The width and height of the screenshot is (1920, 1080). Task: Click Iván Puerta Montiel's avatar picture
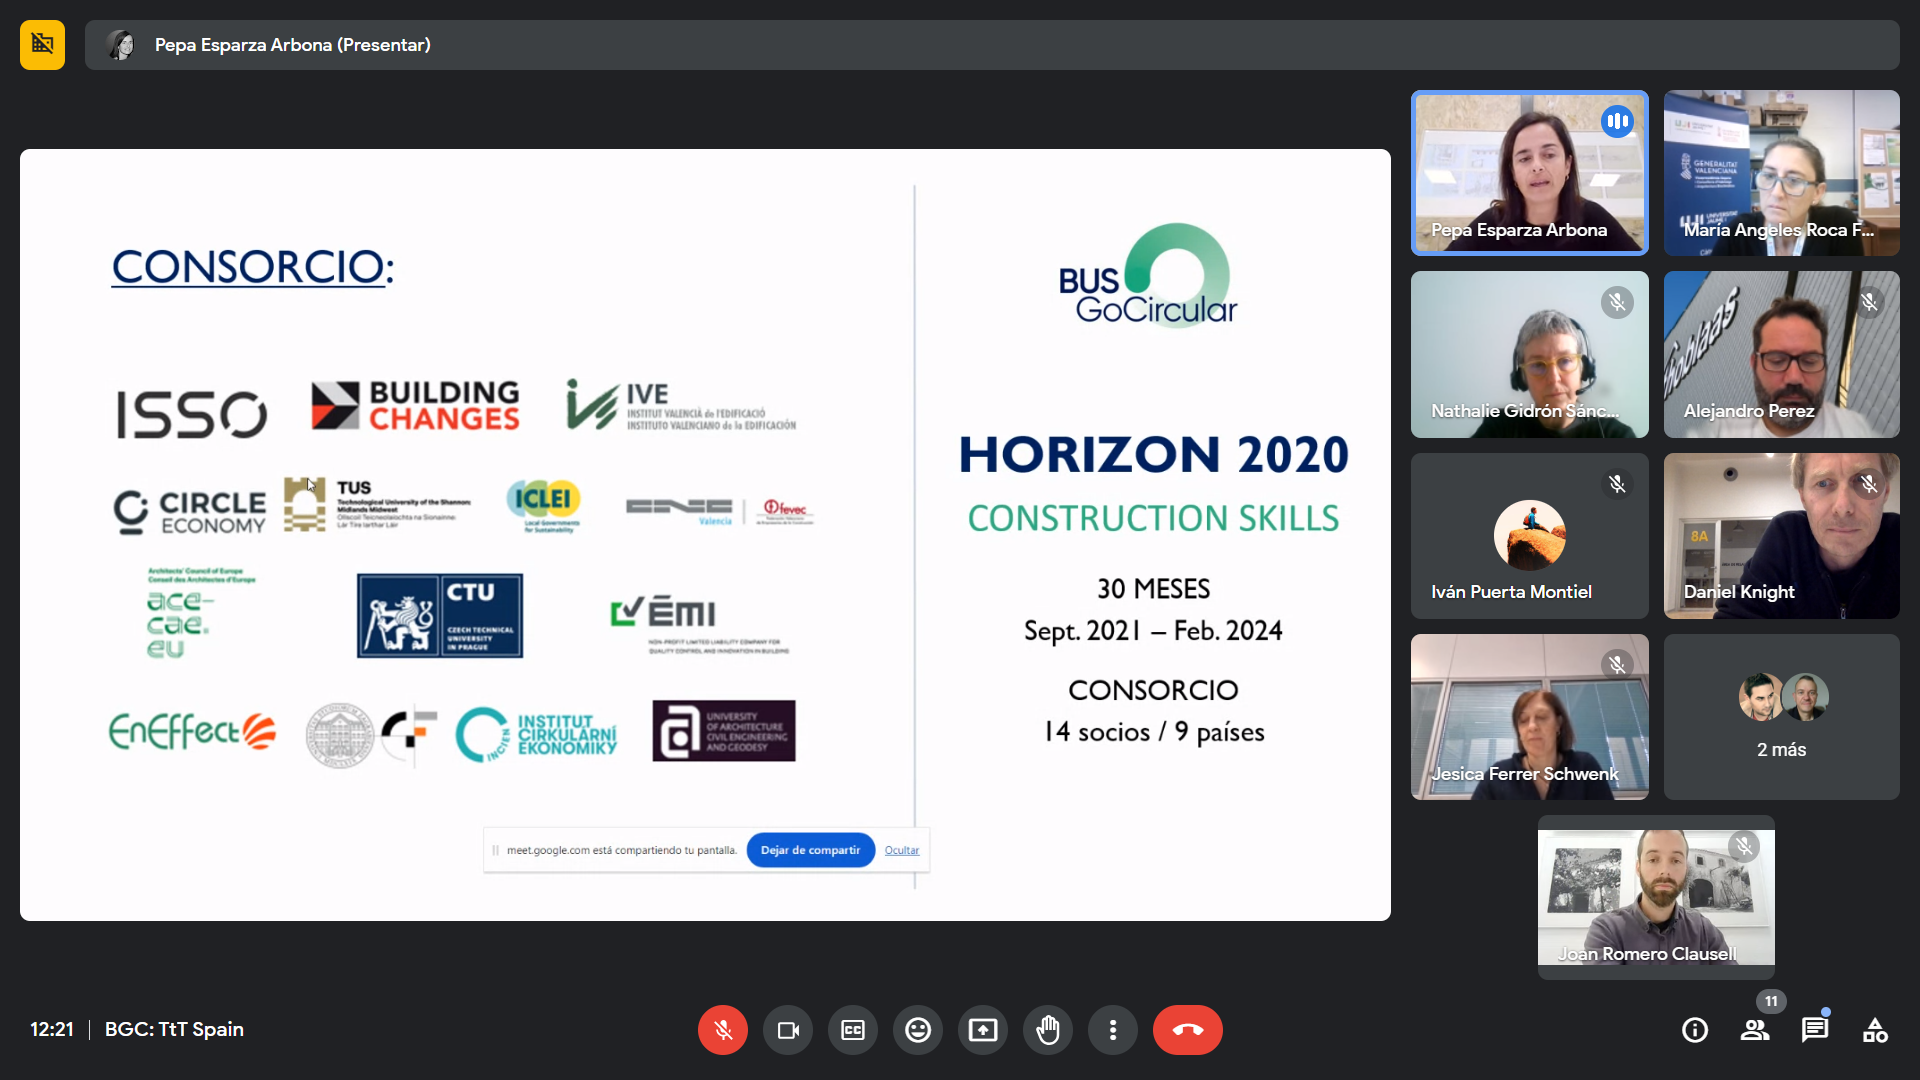point(1530,536)
